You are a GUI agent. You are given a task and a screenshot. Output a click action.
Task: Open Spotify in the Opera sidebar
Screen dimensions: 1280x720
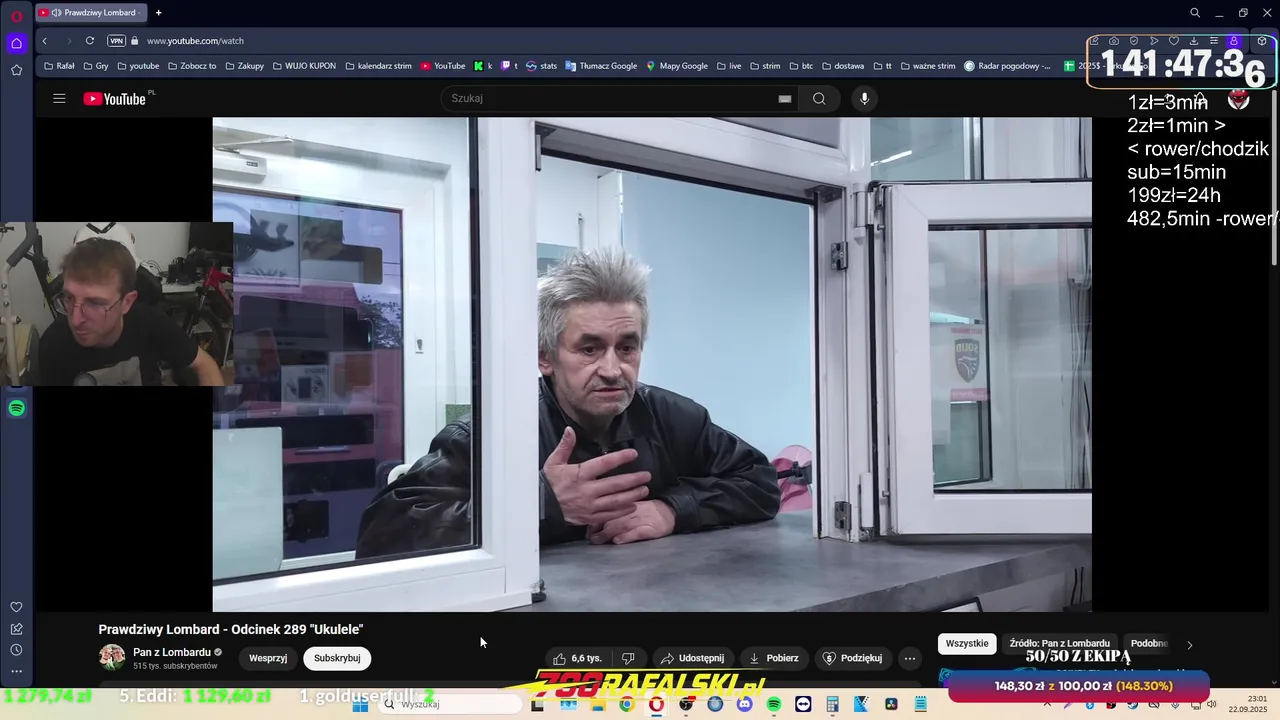(x=16, y=408)
